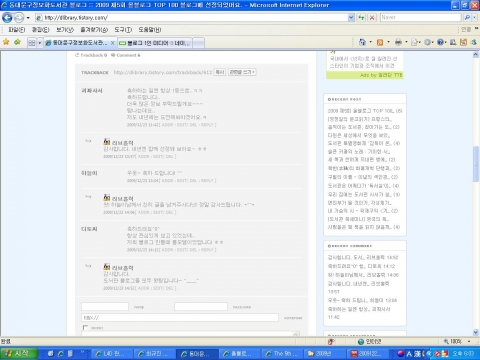Click the Stop loading red X icon
The width and height of the screenshot is (480, 360).
pos(372,17)
